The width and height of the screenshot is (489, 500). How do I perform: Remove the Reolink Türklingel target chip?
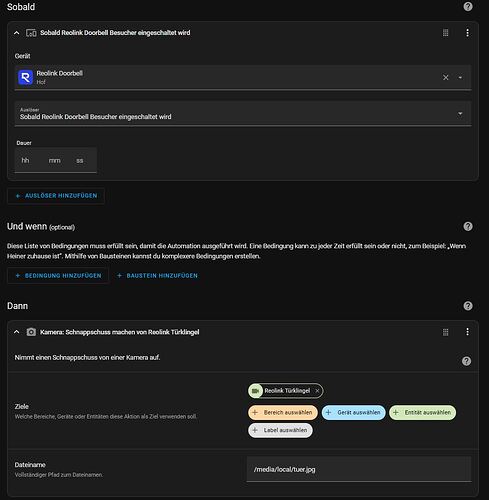(317, 391)
